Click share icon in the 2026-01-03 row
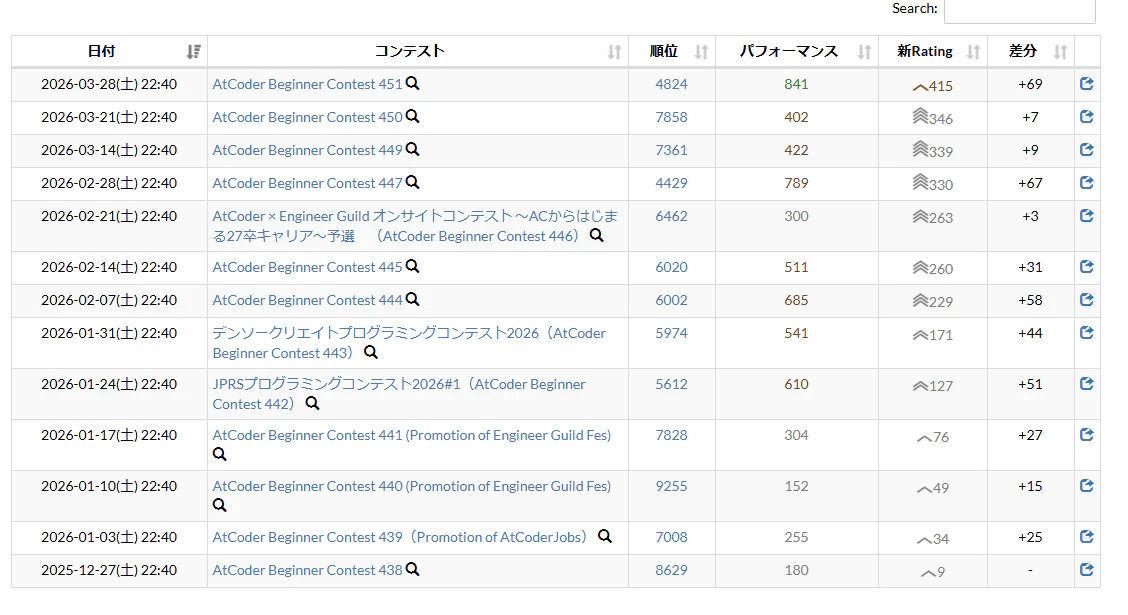The height and width of the screenshot is (615, 1128). coord(1087,537)
